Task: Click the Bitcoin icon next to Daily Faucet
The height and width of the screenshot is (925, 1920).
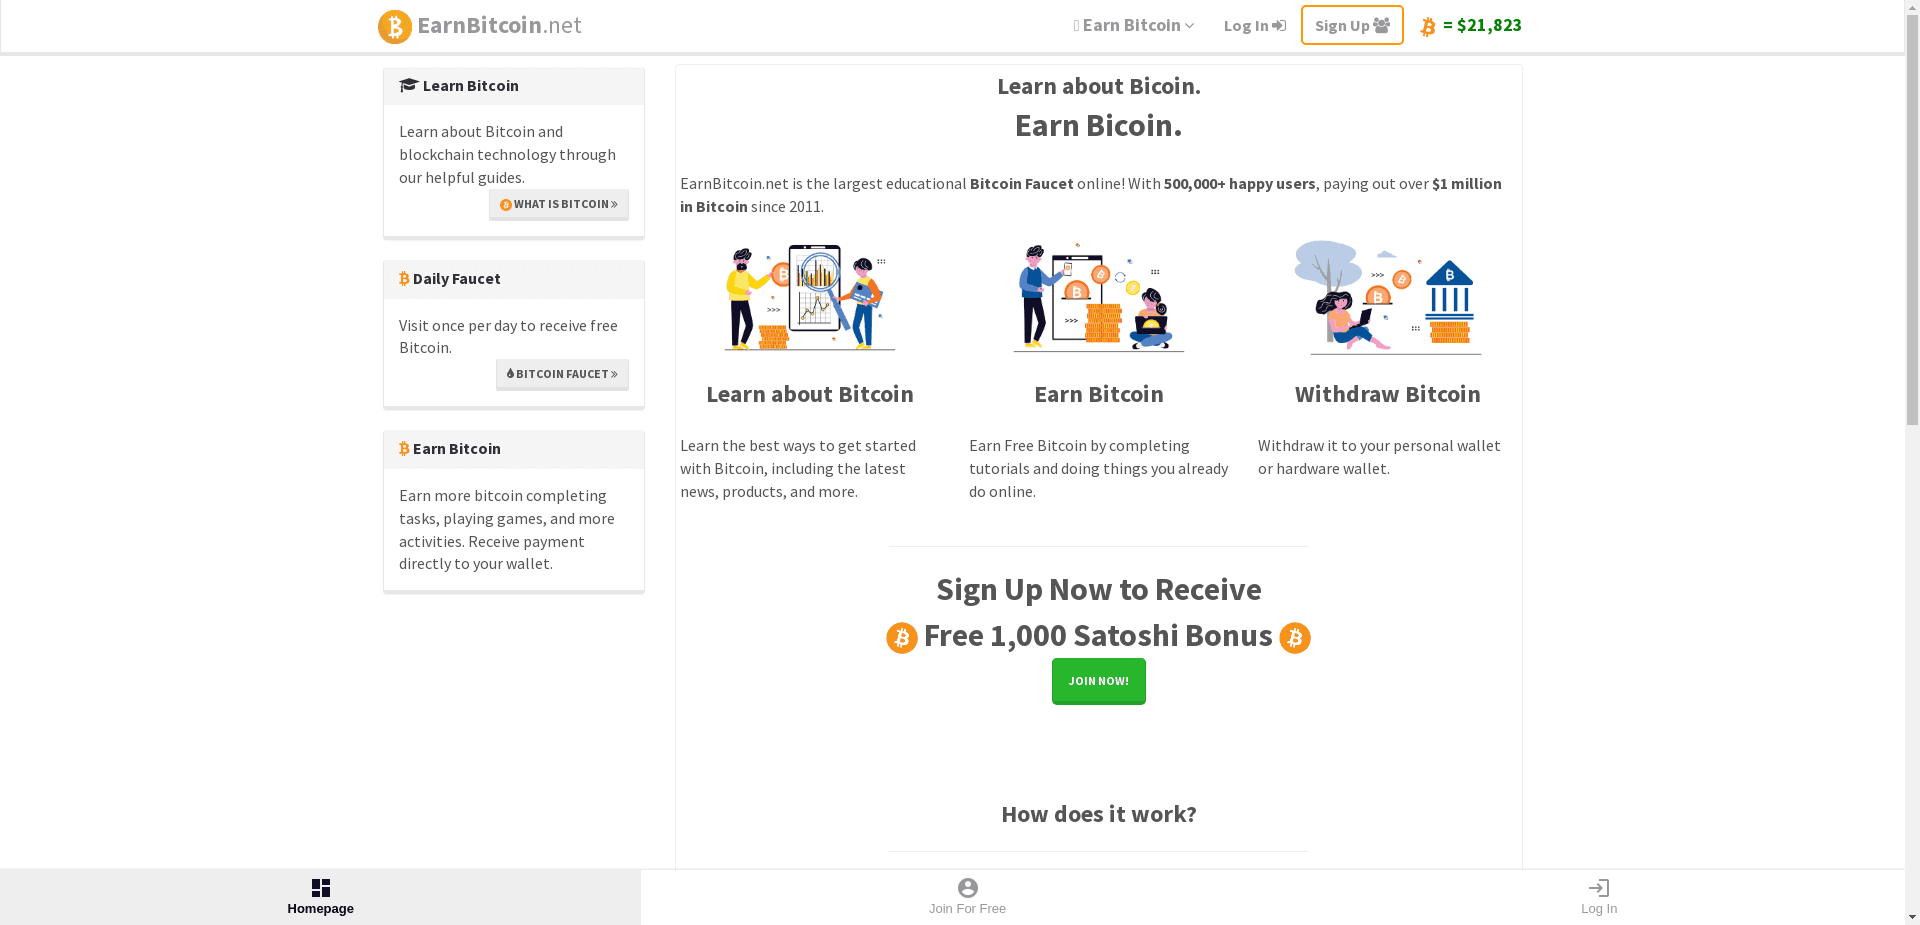Action: 404,278
